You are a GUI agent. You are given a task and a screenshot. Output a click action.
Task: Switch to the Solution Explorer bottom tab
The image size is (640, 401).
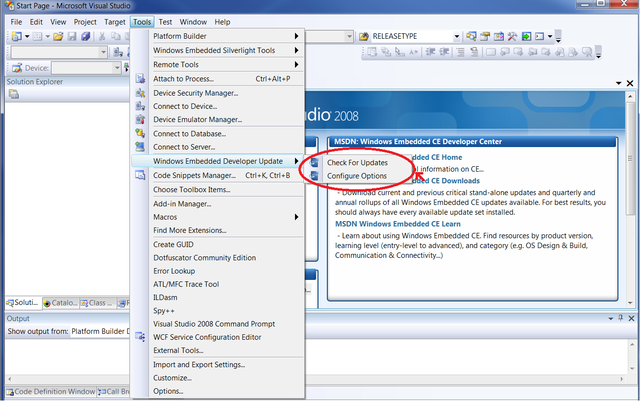tap(23, 303)
